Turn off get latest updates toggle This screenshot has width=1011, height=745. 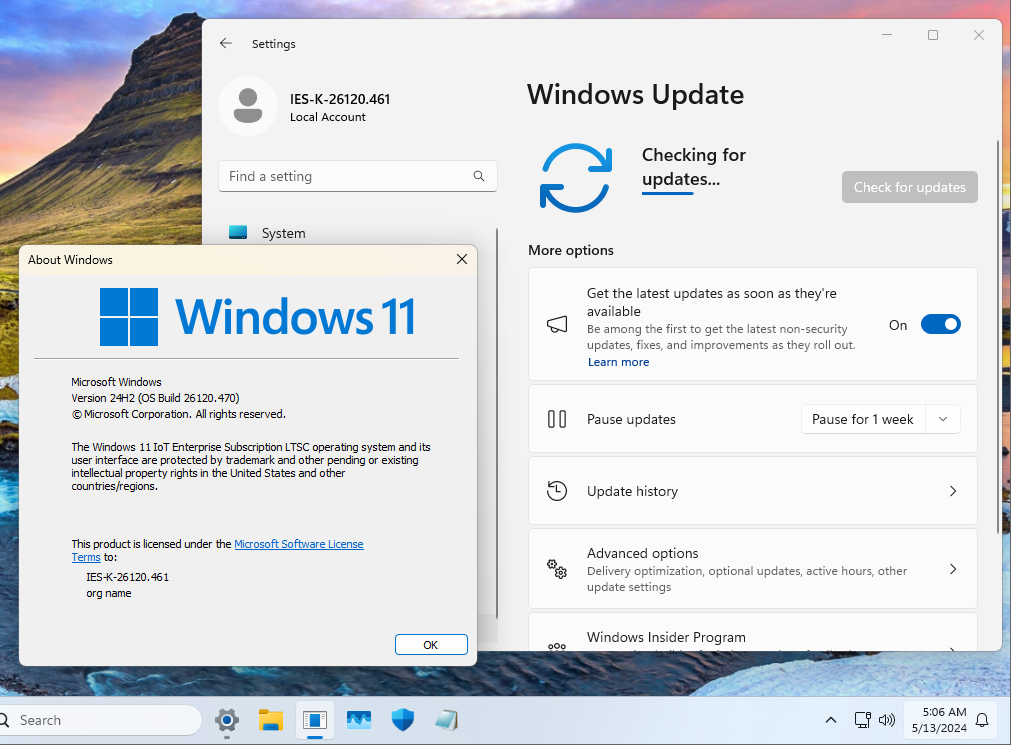tap(941, 324)
